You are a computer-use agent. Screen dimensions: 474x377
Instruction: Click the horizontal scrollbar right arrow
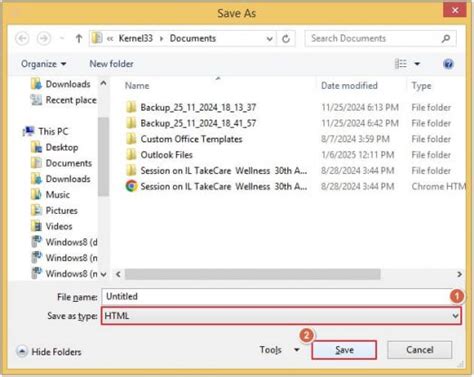coord(459,274)
